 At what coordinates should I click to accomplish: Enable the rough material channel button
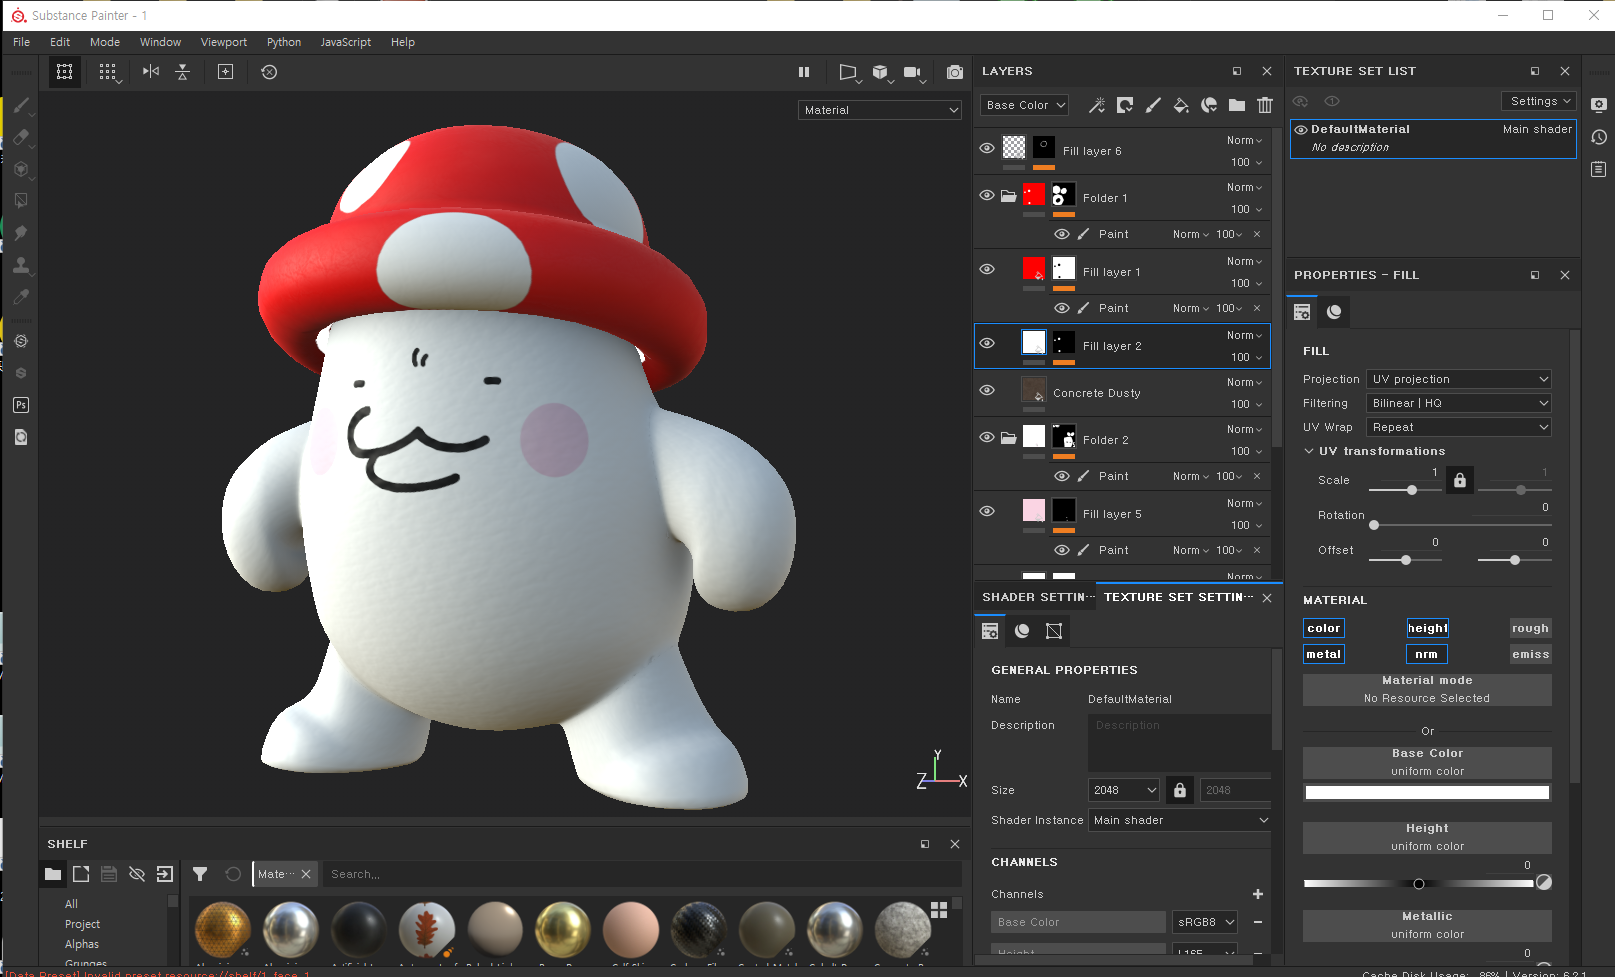(1530, 628)
